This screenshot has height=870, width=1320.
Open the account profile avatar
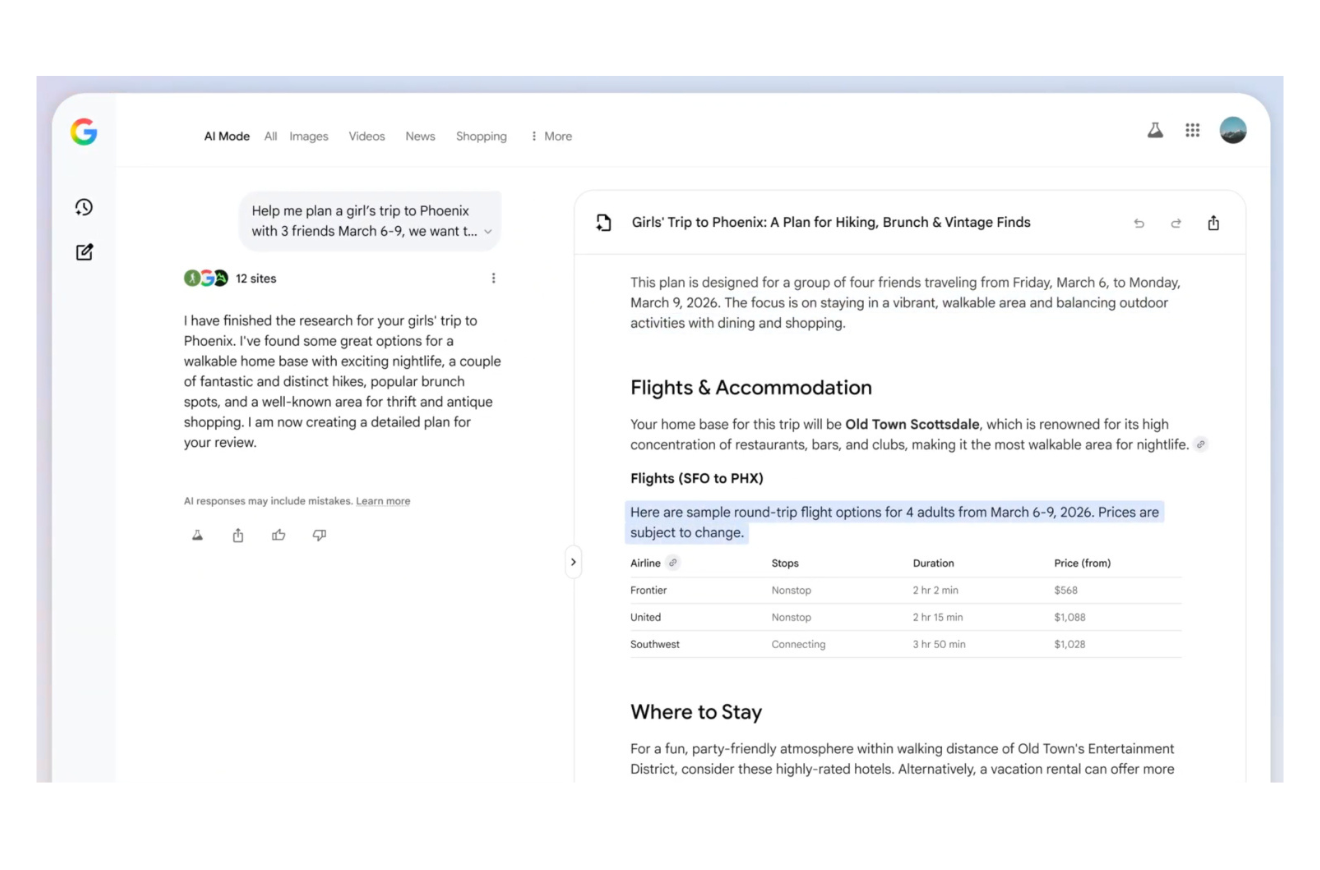pyautogui.click(x=1232, y=130)
